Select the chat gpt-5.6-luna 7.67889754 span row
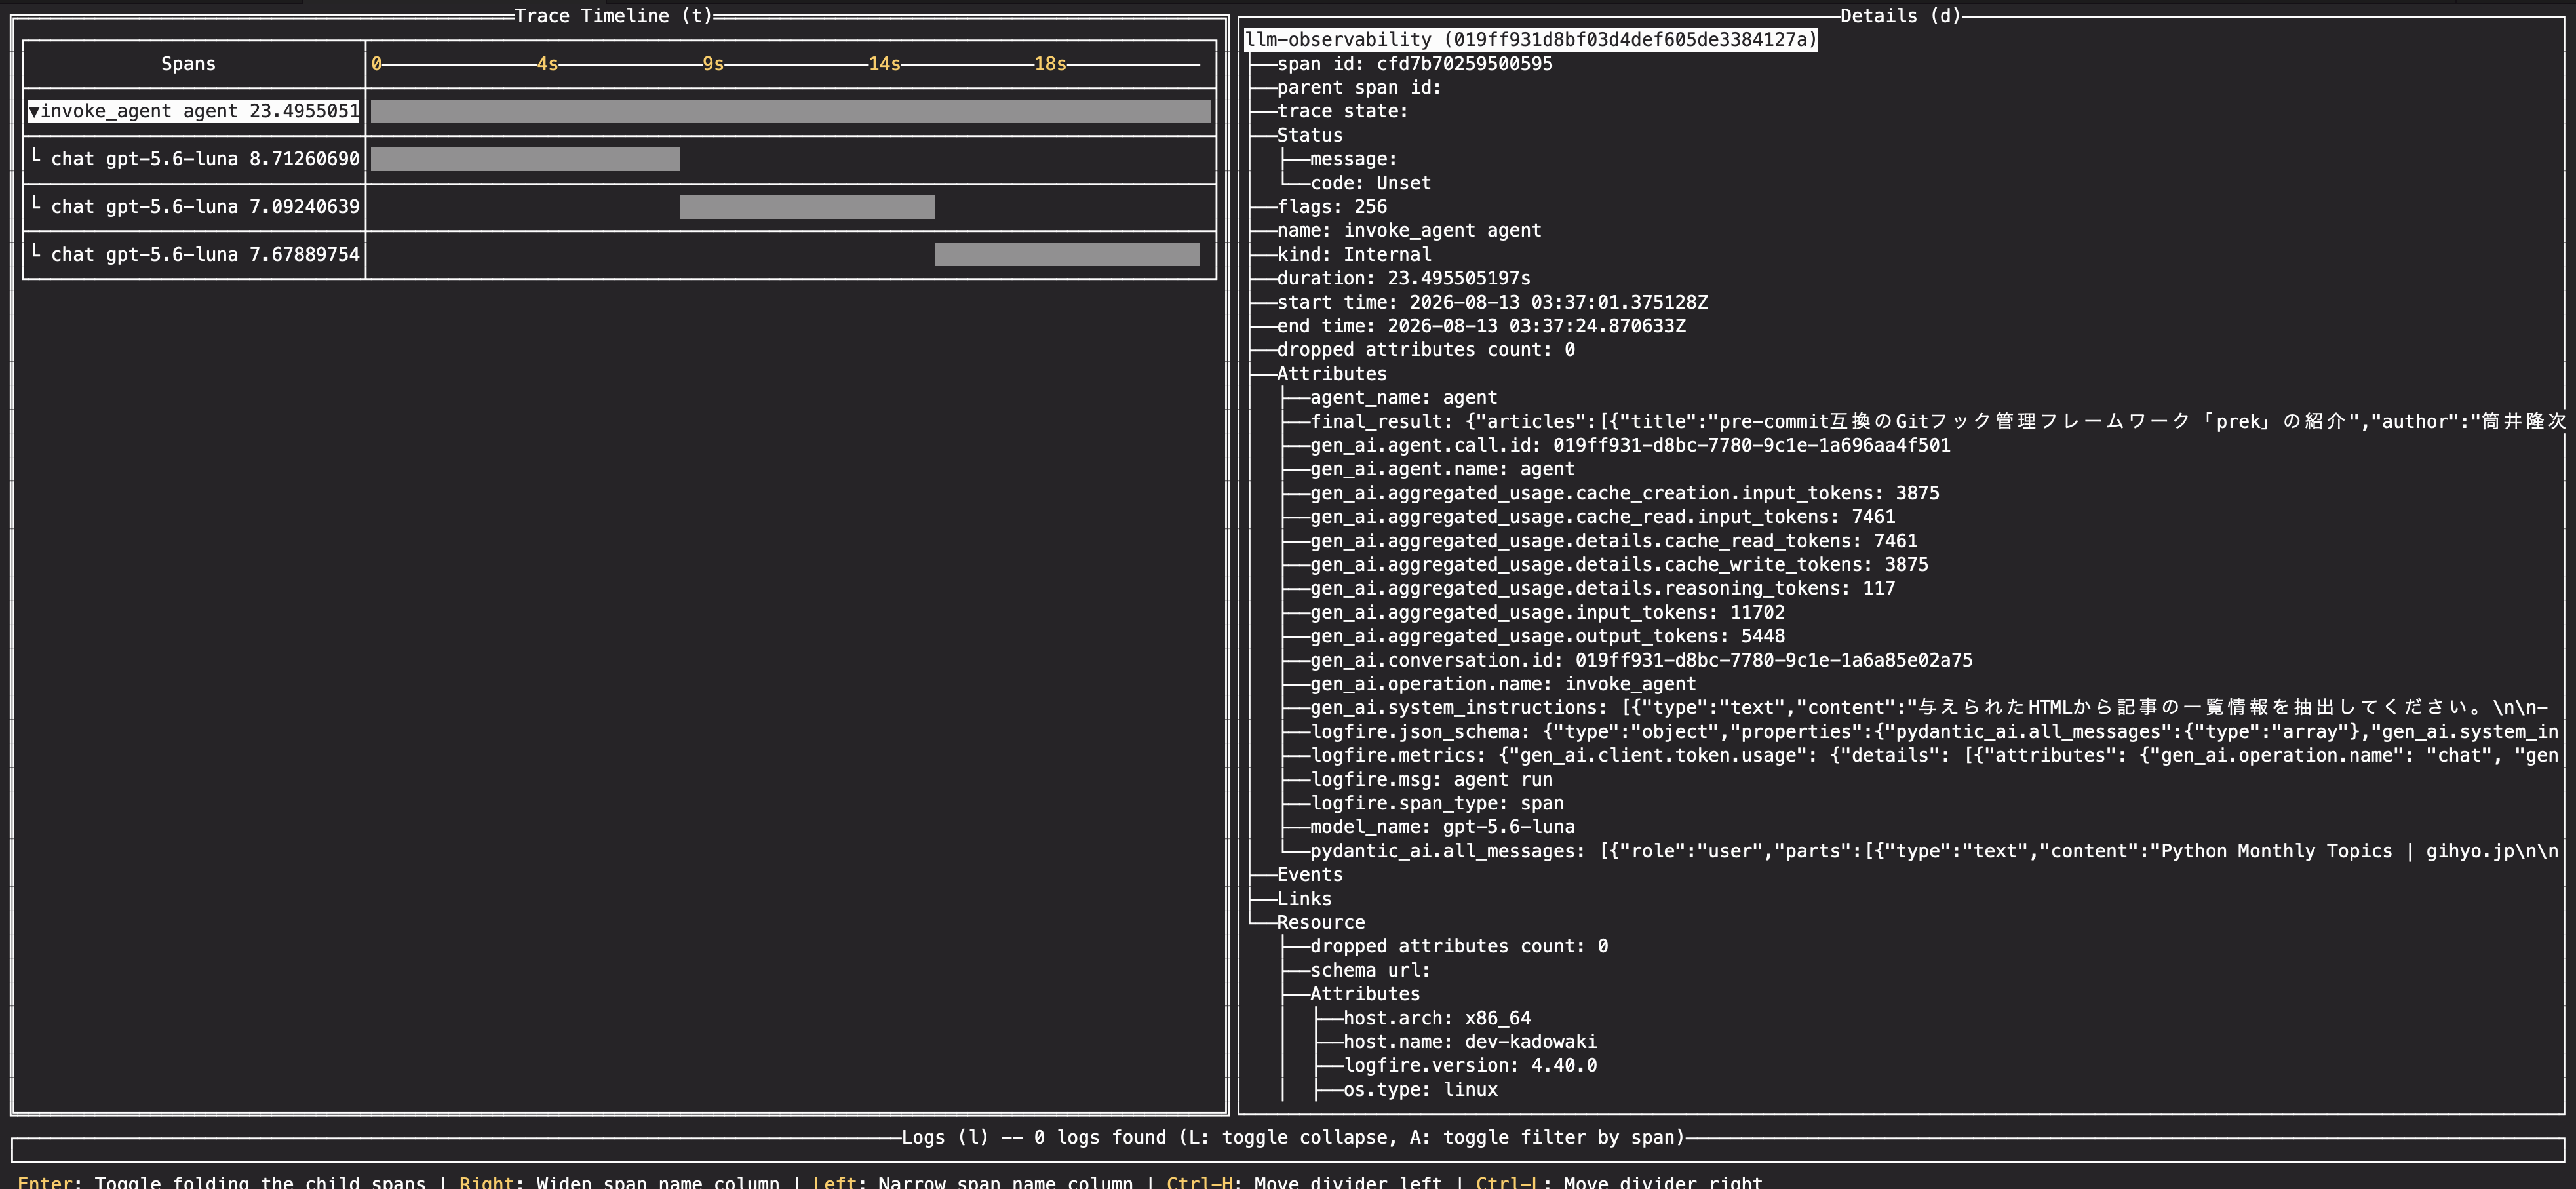2576x1189 pixels. point(194,255)
